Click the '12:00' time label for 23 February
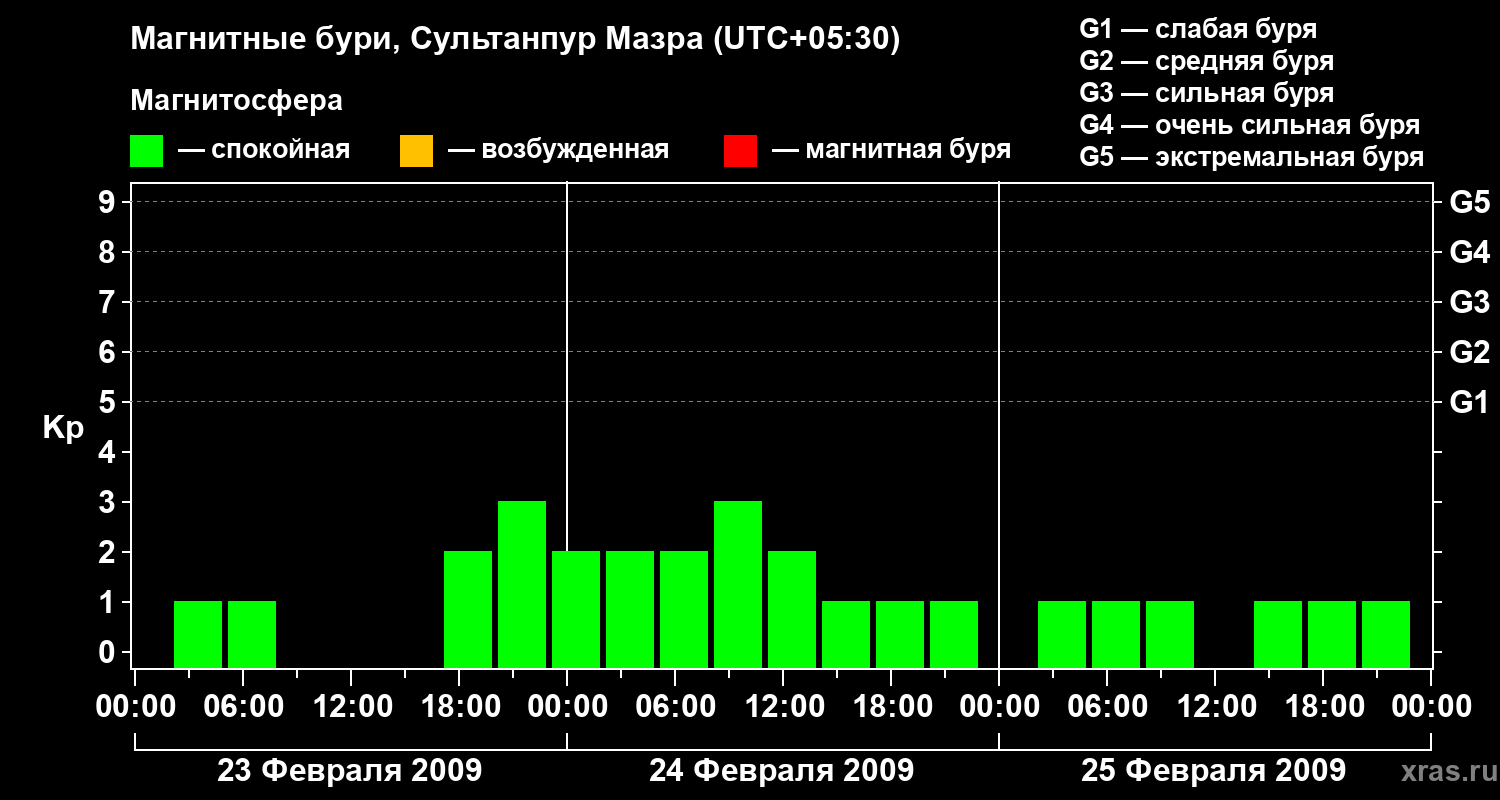The width and height of the screenshot is (1500, 800). pos(351,706)
